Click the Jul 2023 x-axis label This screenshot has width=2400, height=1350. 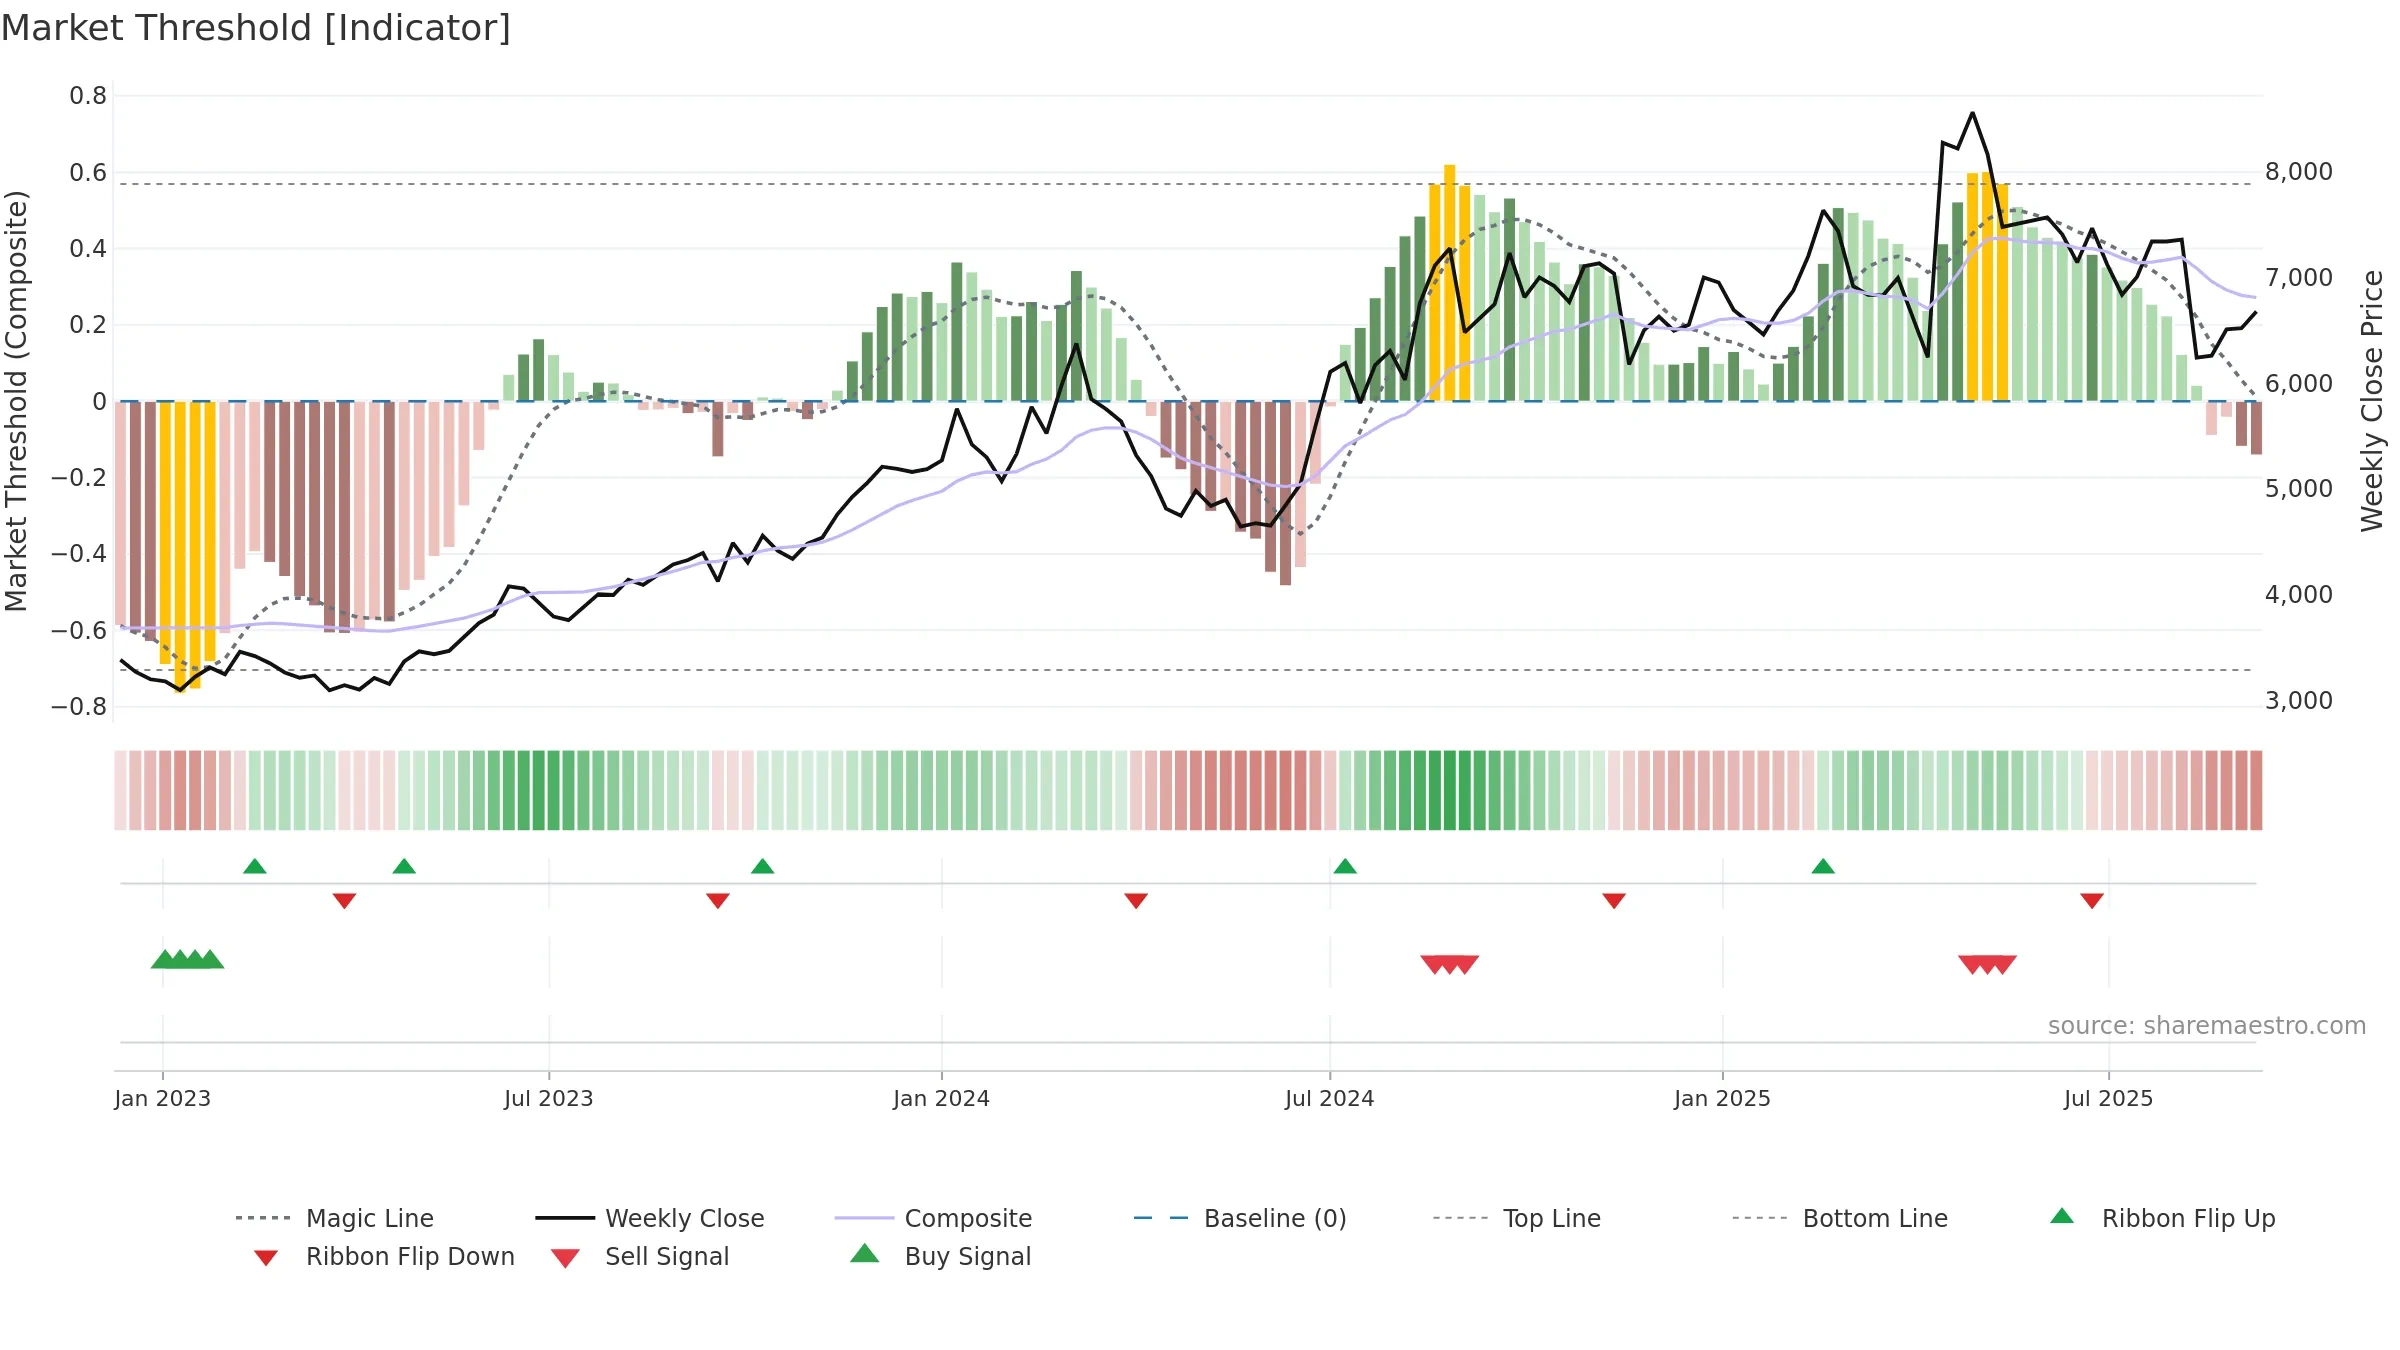pyautogui.click(x=549, y=1099)
